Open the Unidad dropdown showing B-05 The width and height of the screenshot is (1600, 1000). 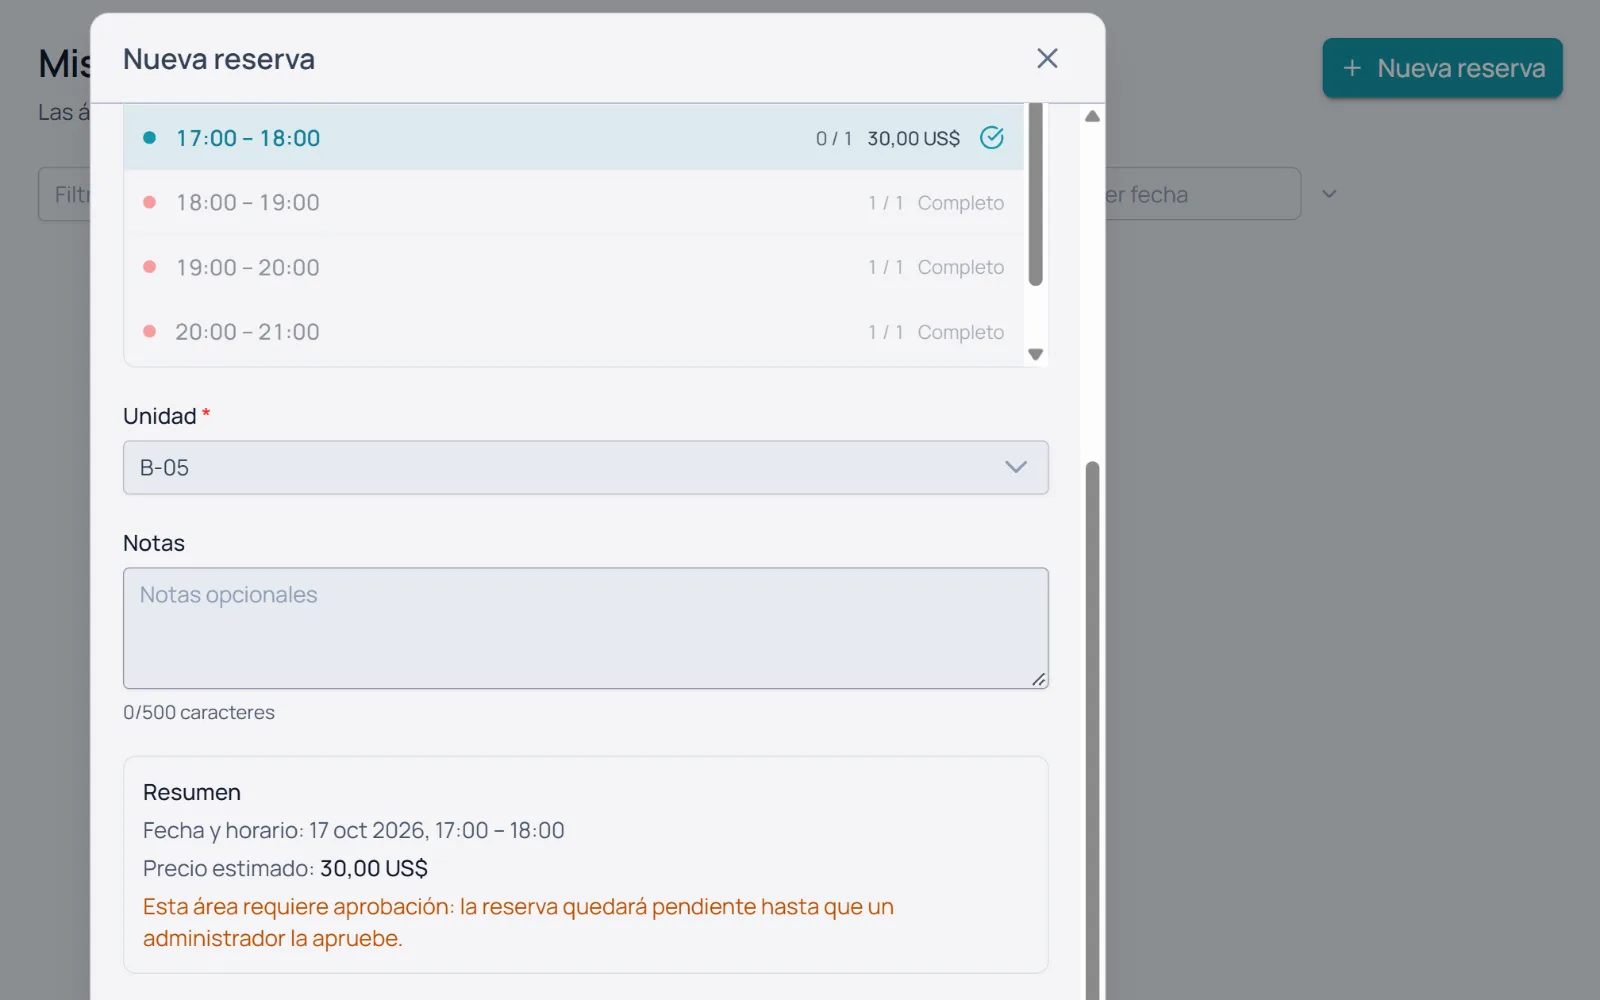coord(586,468)
